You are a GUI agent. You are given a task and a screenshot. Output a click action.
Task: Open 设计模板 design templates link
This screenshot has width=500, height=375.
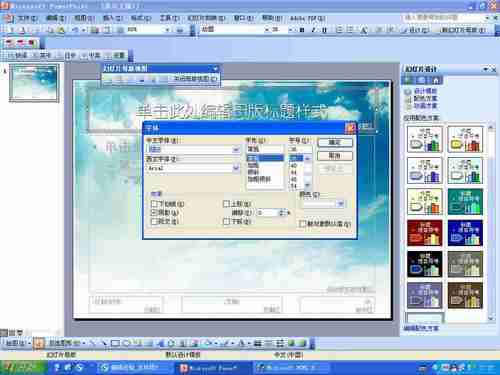425,91
